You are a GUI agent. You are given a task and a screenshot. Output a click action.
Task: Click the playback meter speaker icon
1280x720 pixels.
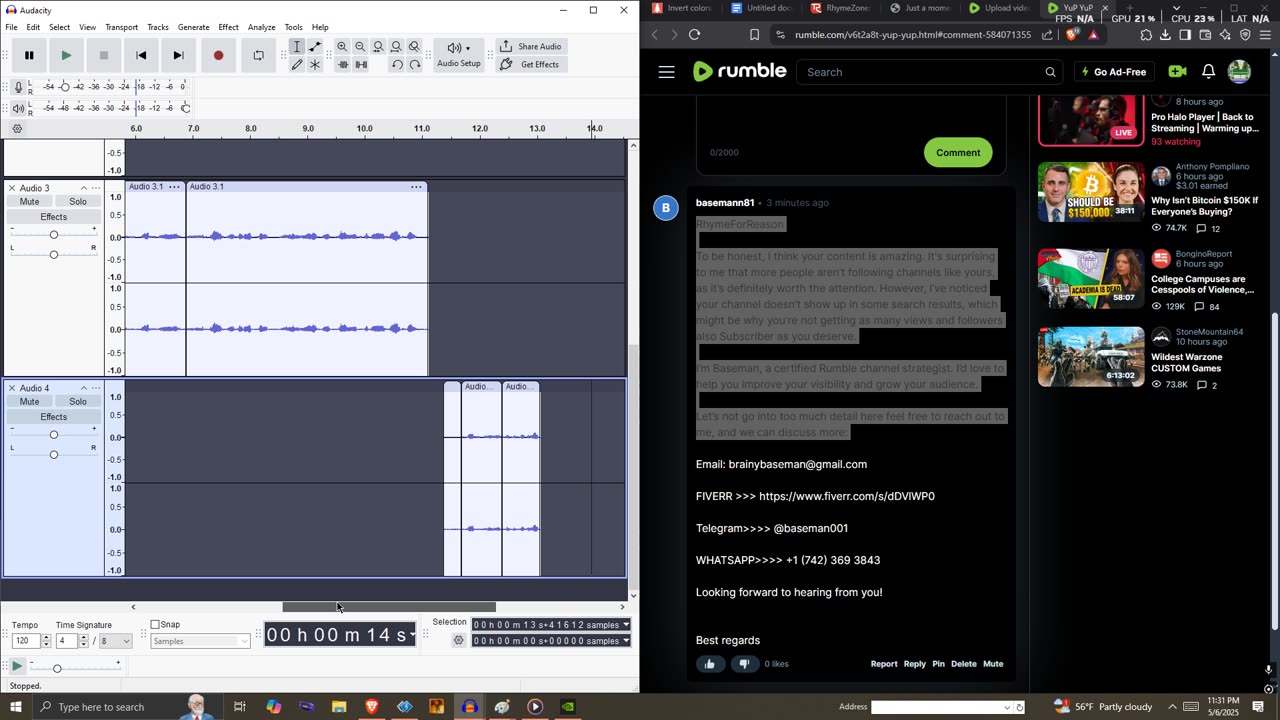pos(18,108)
